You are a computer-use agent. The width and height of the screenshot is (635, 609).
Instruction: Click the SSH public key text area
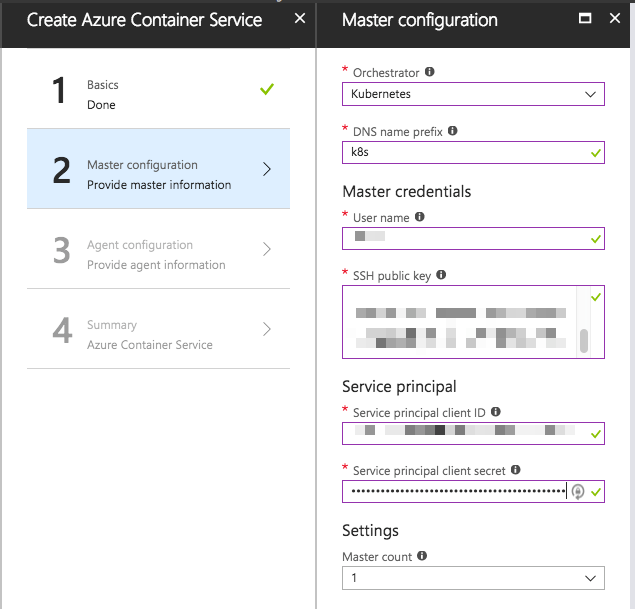(x=460, y=322)
